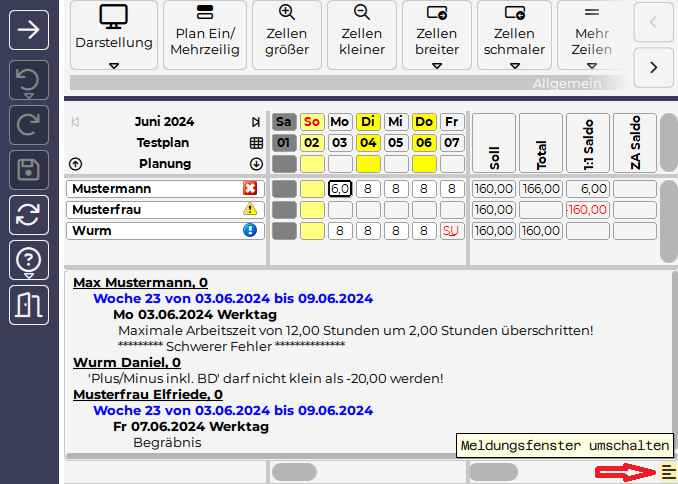Viewport: 678px width, 484px height.
Task: Open the help question mark icon
Action: point(29,259)
